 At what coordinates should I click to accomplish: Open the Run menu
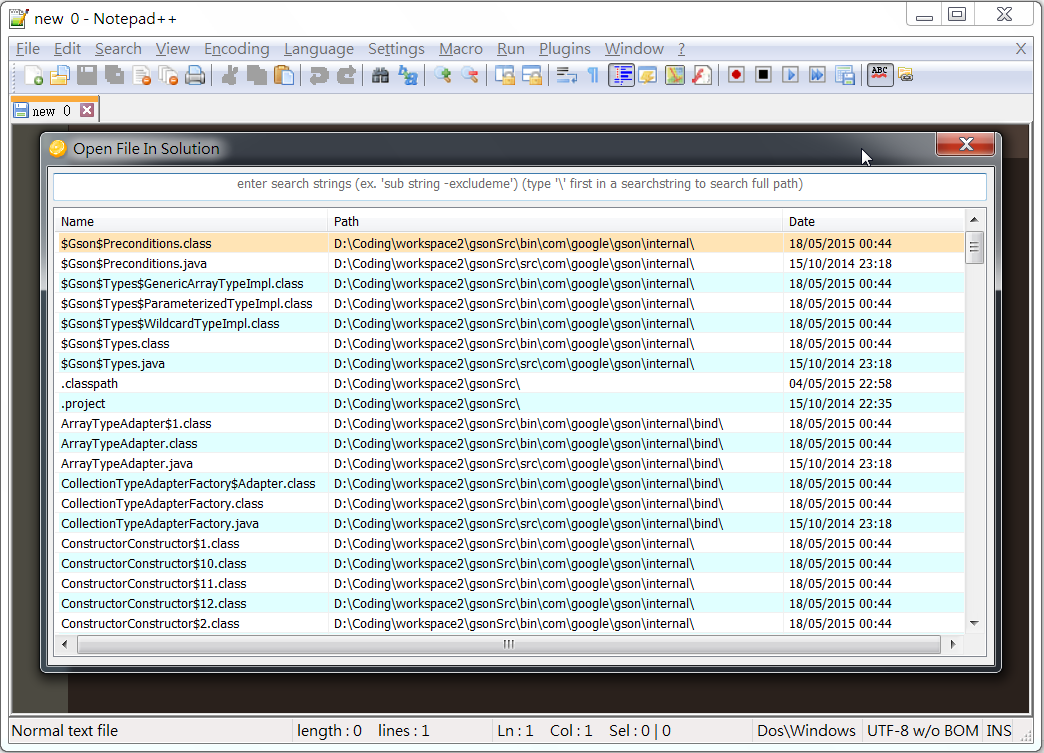(511, 49)
